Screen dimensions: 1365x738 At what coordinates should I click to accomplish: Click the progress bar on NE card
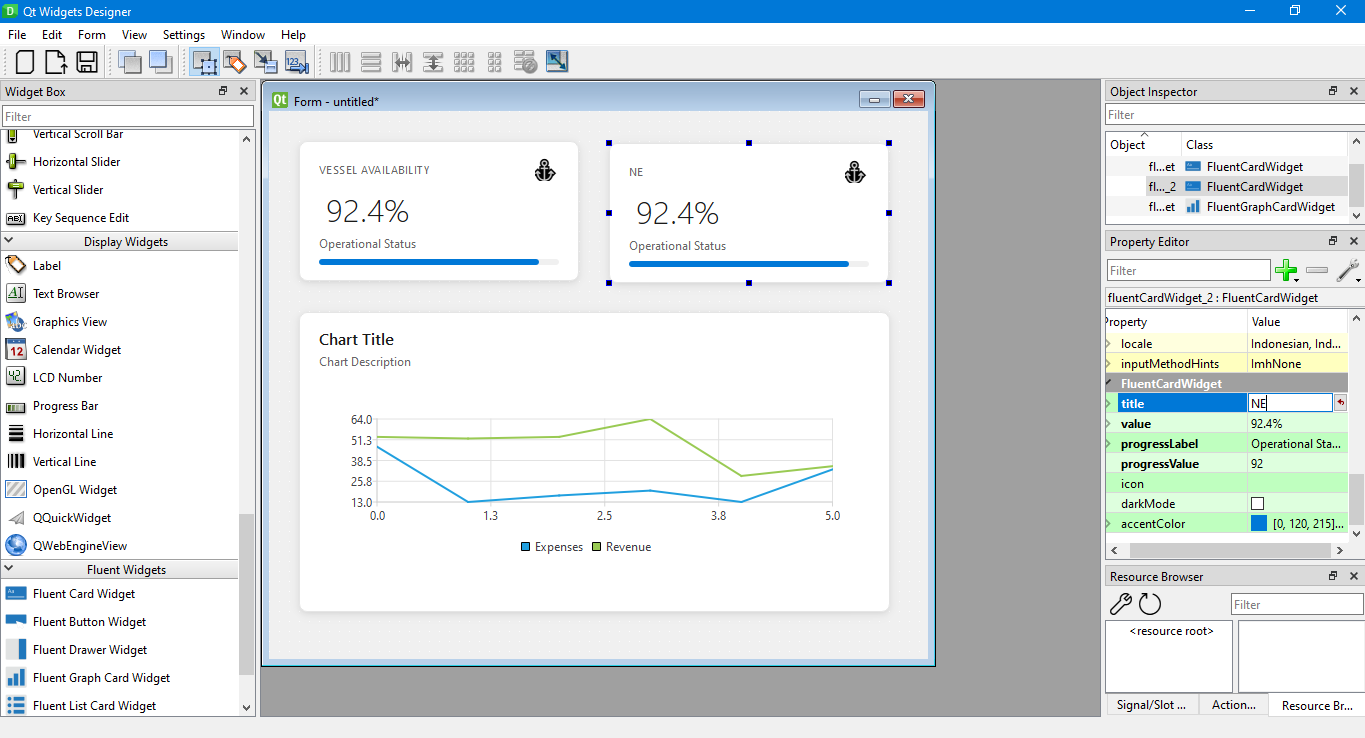(749, 264)
